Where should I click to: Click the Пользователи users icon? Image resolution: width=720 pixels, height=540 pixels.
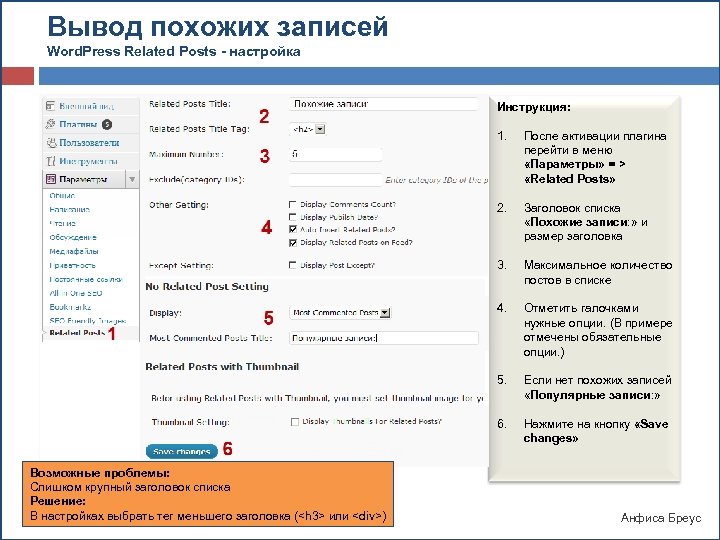(51, 143)
